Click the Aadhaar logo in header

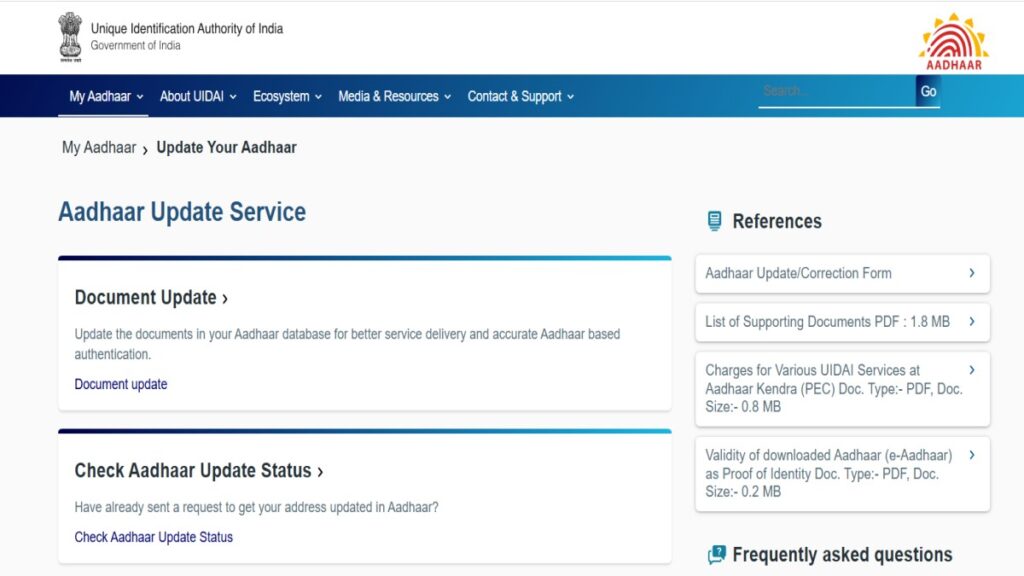[x=953, y=41]
